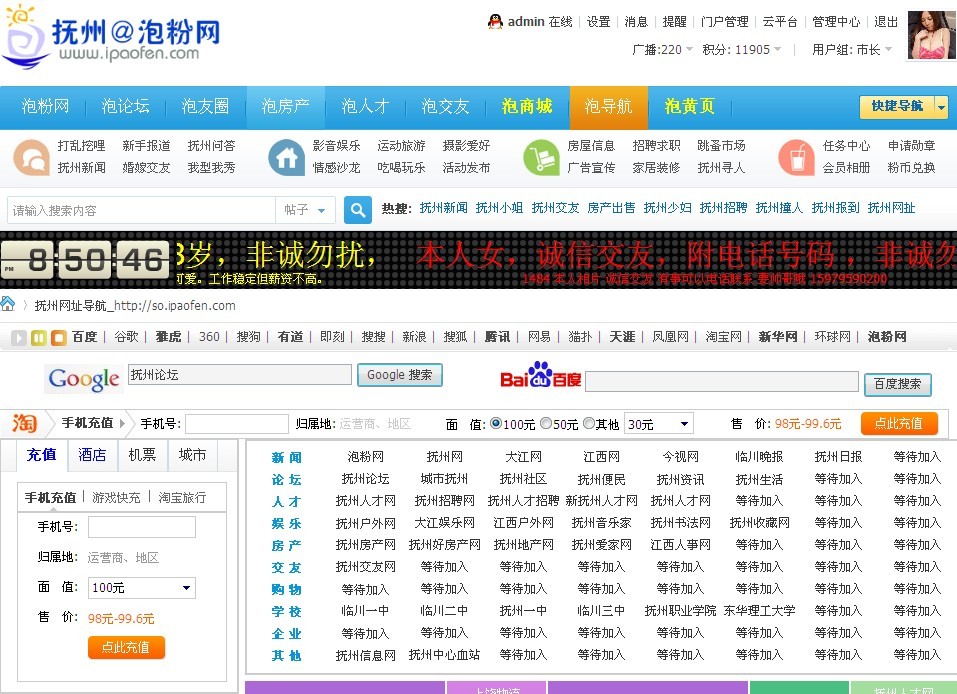Click the top bar 点此充值 button
The width and height of the screenshot is (957, 694).
click(899, 423)
